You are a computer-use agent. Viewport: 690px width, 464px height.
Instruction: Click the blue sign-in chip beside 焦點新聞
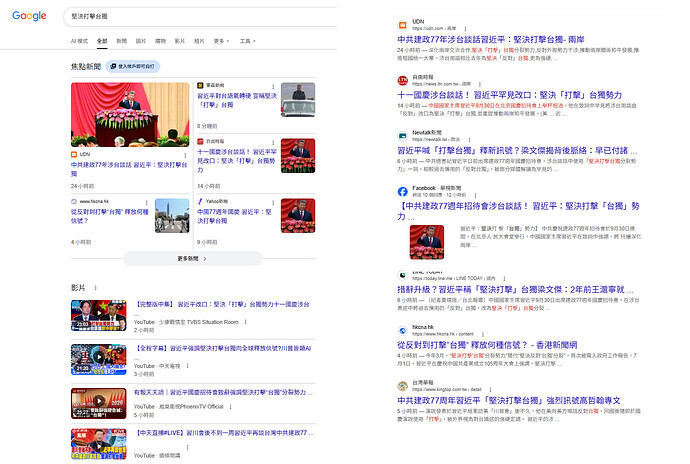133,66
